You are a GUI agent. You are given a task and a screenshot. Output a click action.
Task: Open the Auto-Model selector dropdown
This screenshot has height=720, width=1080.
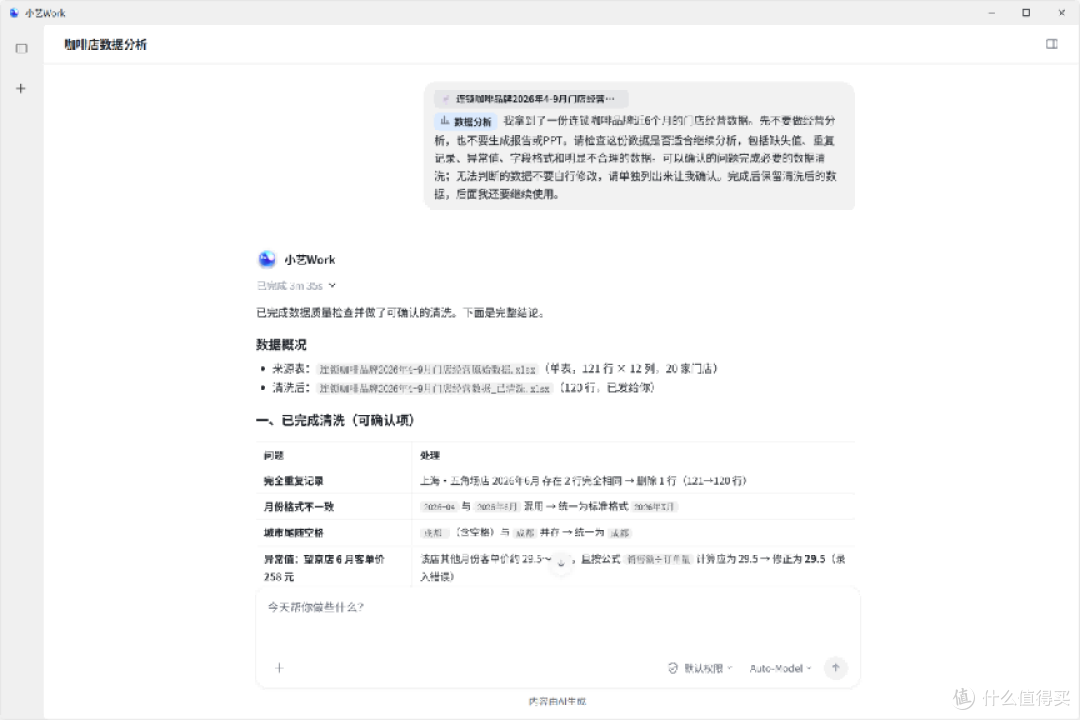tap(780, 668)
